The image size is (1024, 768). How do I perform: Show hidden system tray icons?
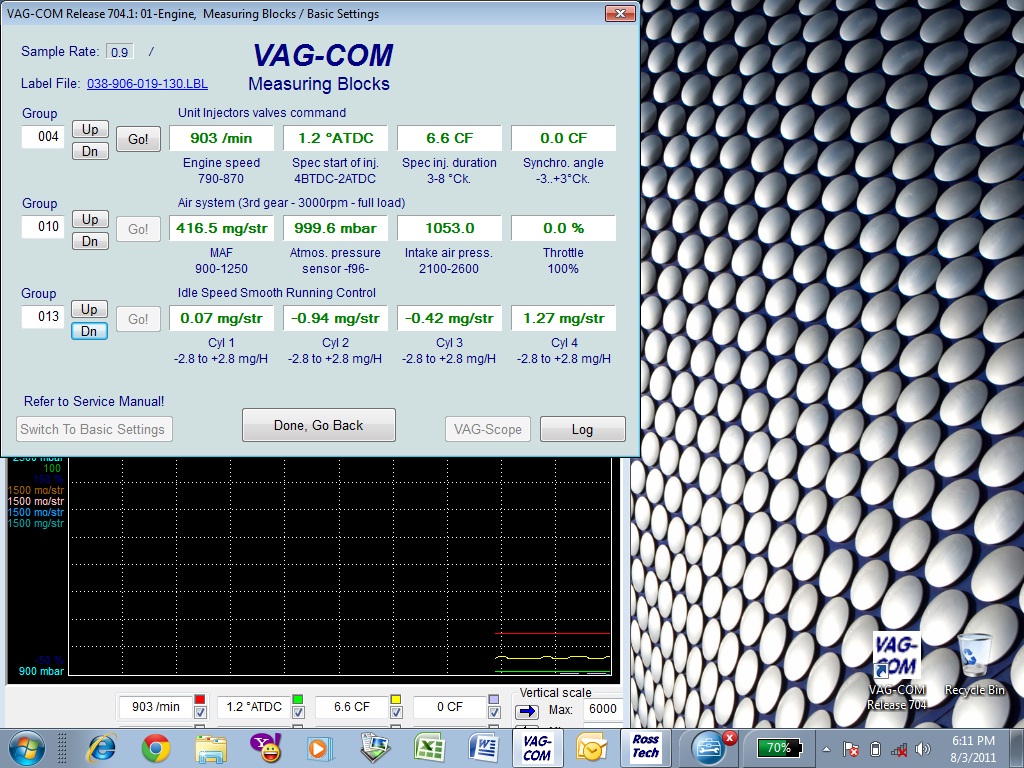pyautogui.click(x=827, y=749)
